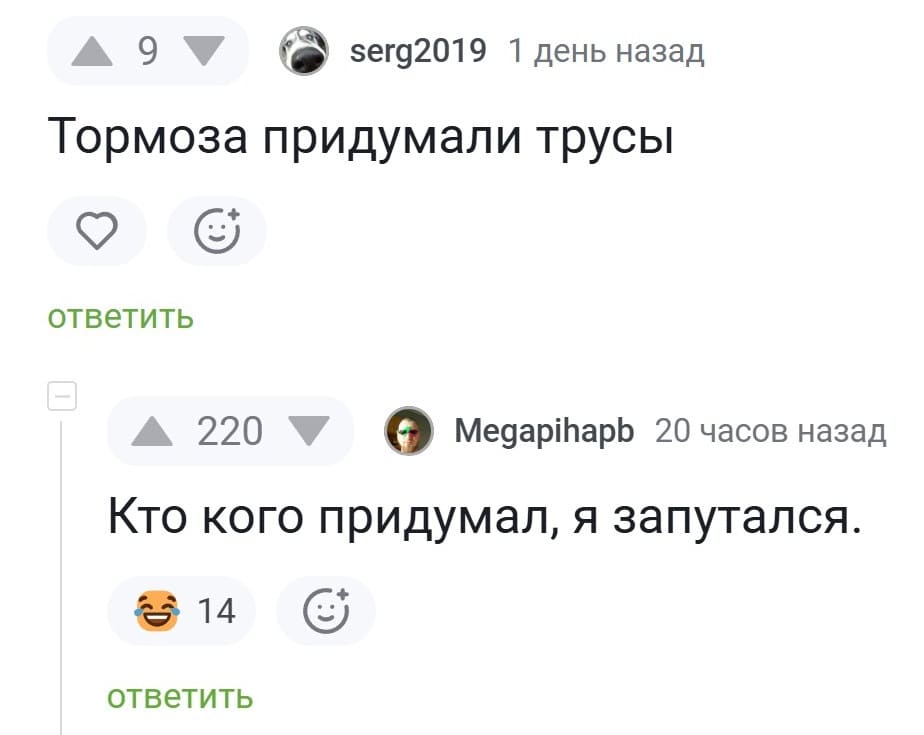Open serg2019's profile page

(x=417, y=51)
